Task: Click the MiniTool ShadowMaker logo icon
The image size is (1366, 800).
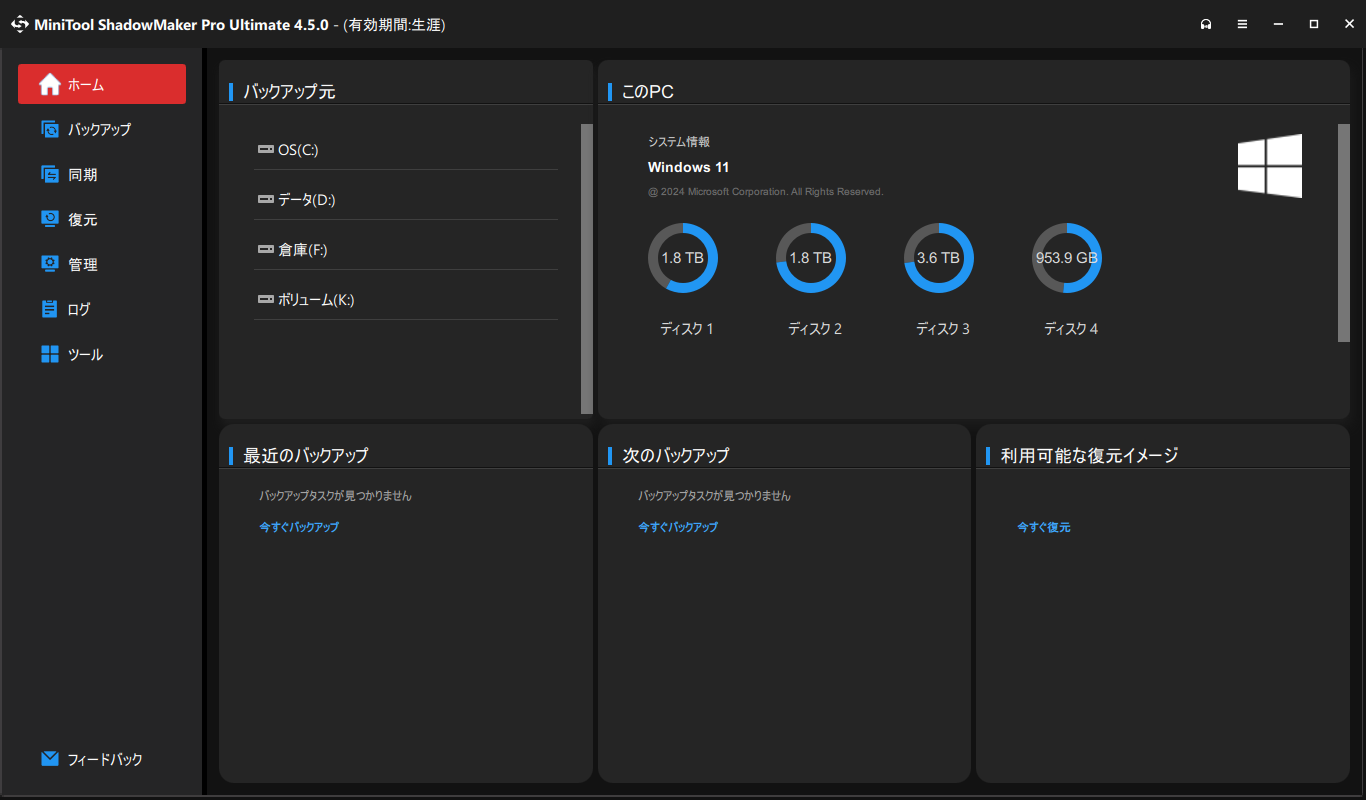Action: (x=20, y=25)
